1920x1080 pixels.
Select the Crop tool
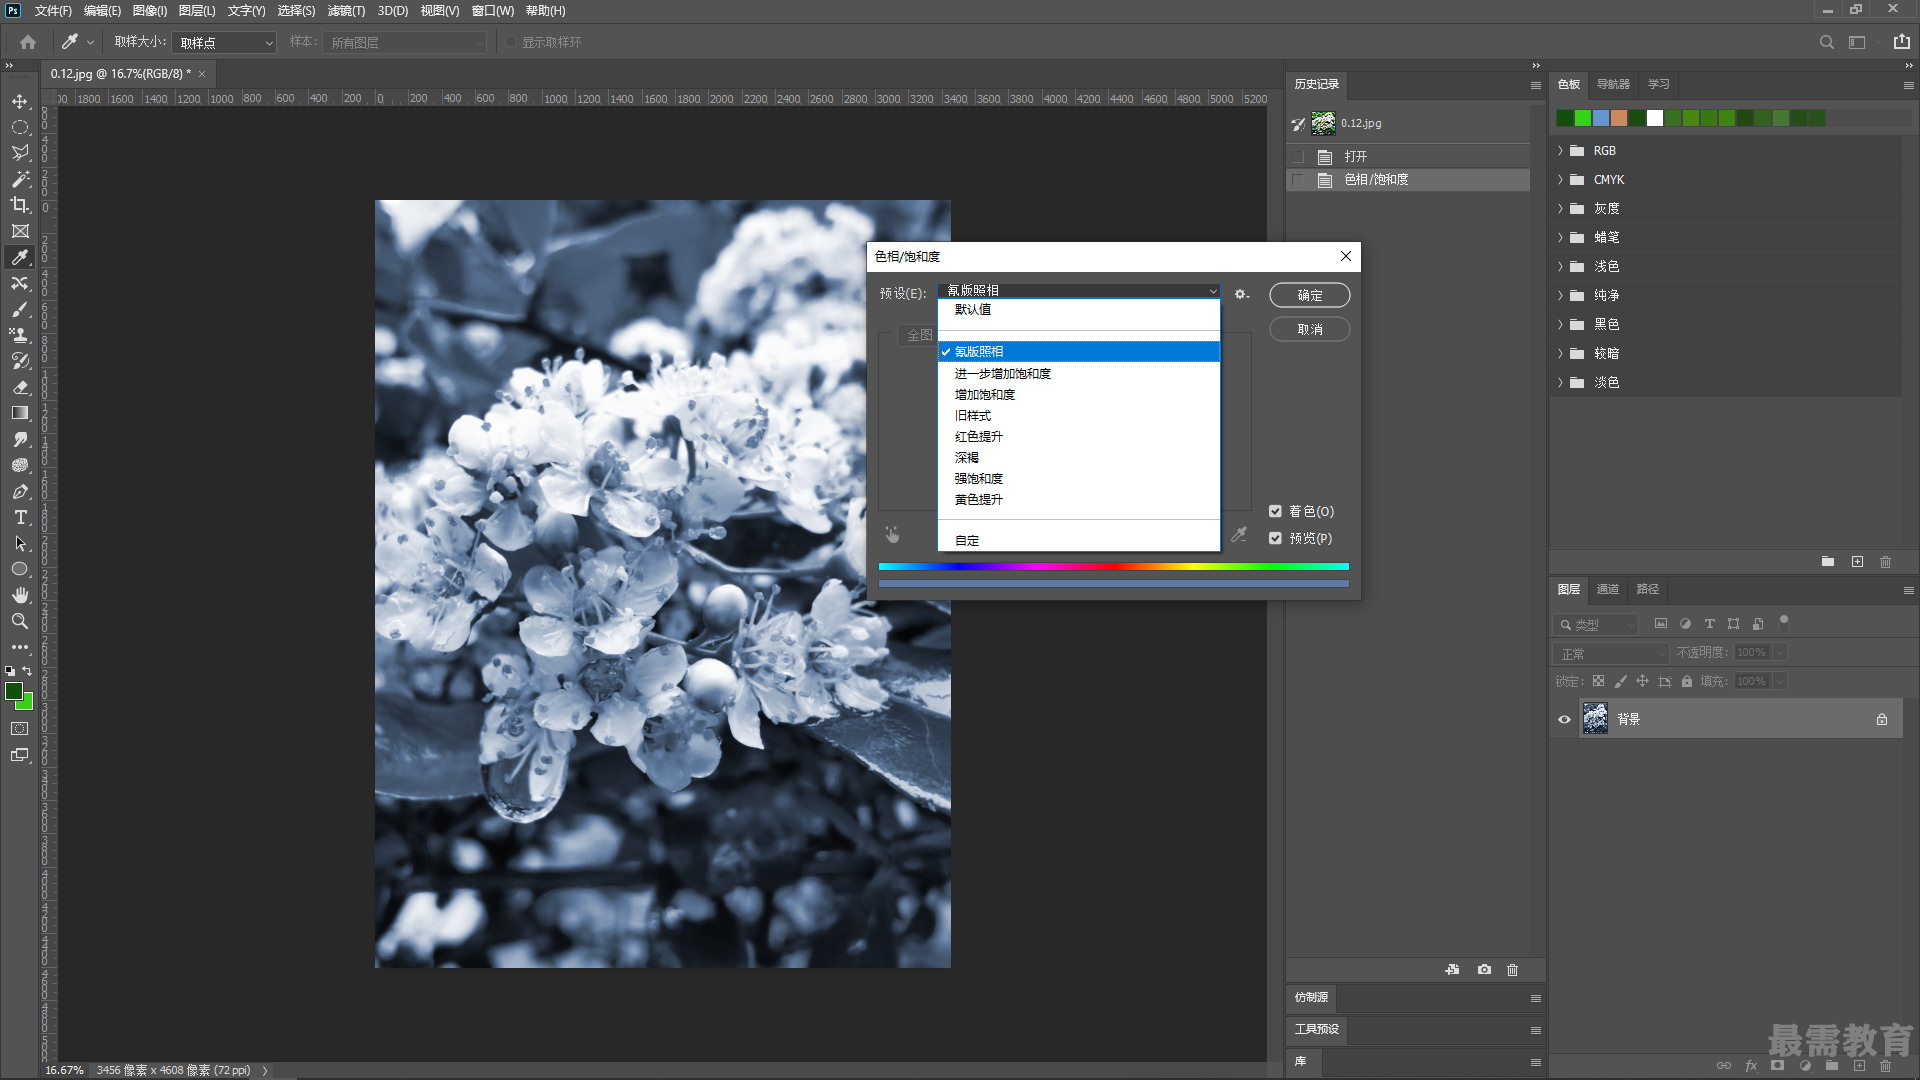point(20,205)
